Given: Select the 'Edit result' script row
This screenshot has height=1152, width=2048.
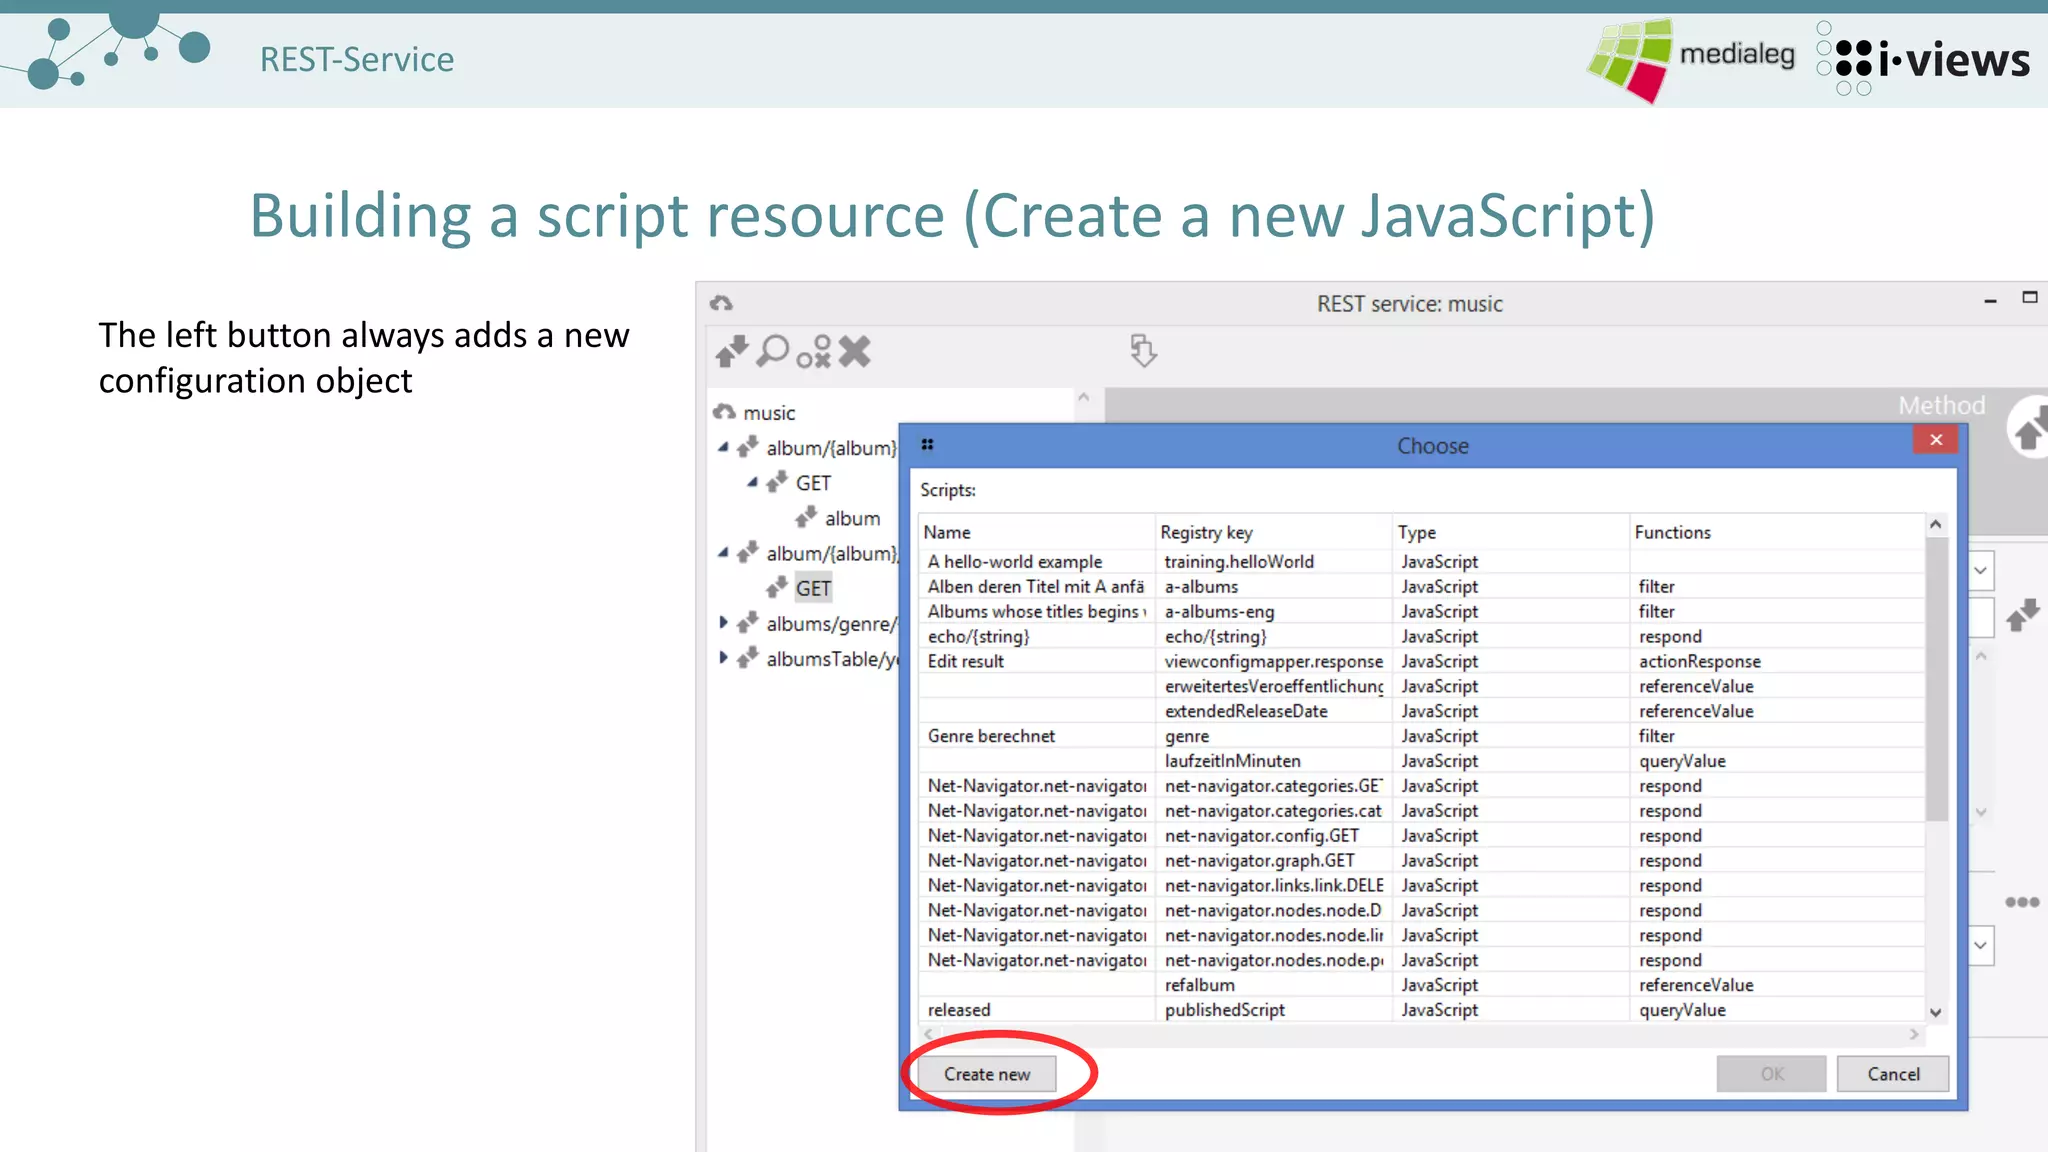Looking at the screenshot, I should (x=1422, y=661).
